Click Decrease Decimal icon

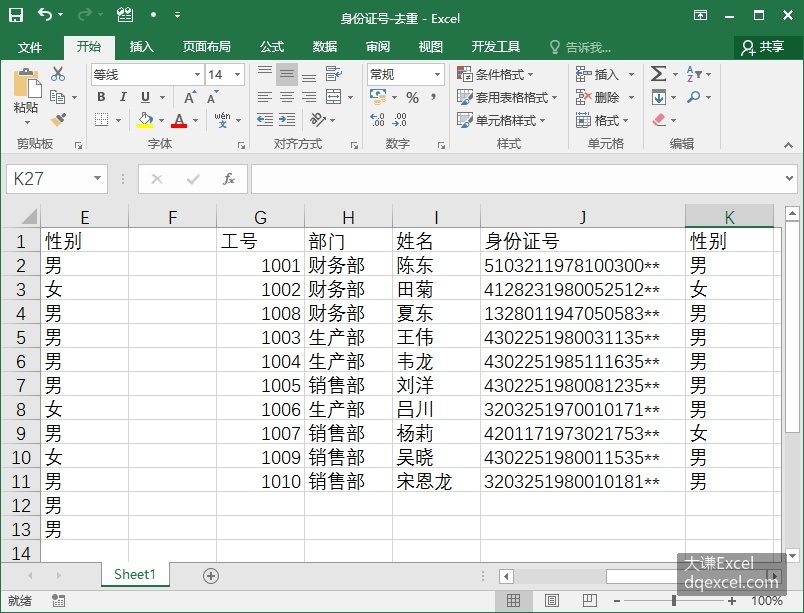pos(399,120)
